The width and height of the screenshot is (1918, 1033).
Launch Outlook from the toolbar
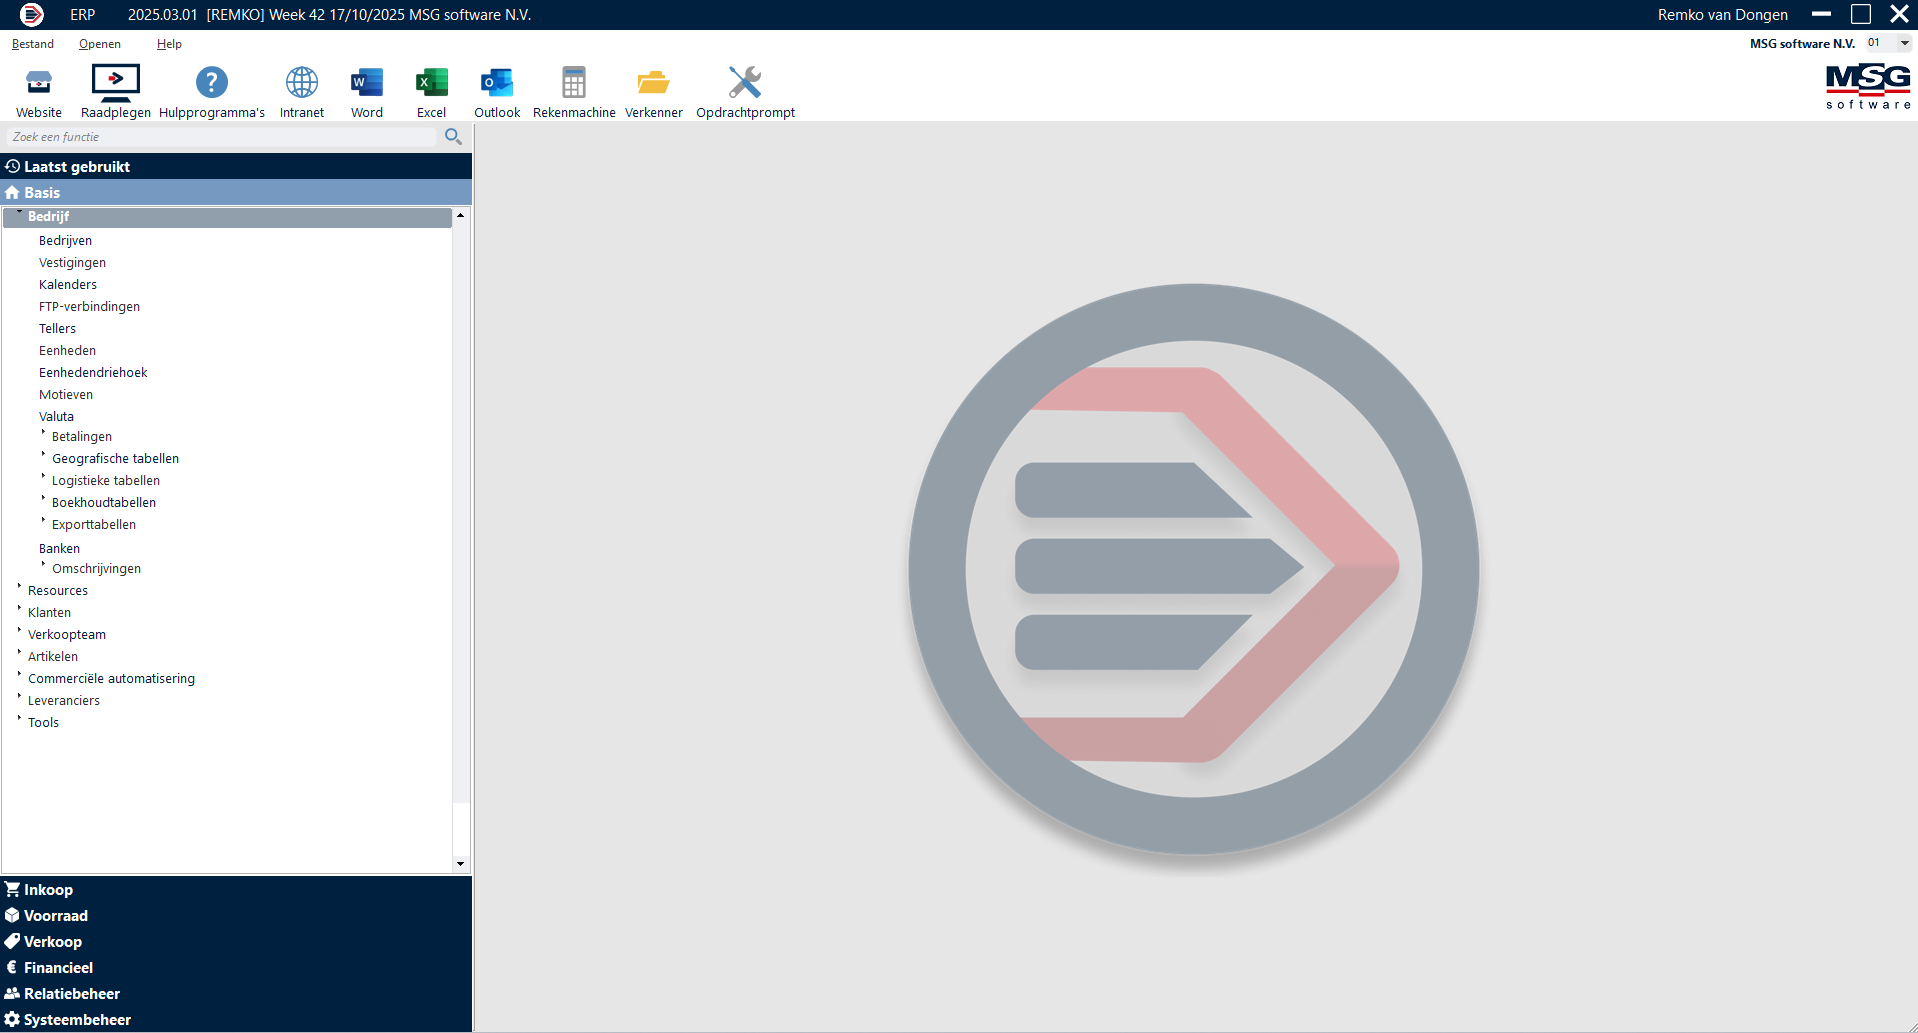coord(497,83)
